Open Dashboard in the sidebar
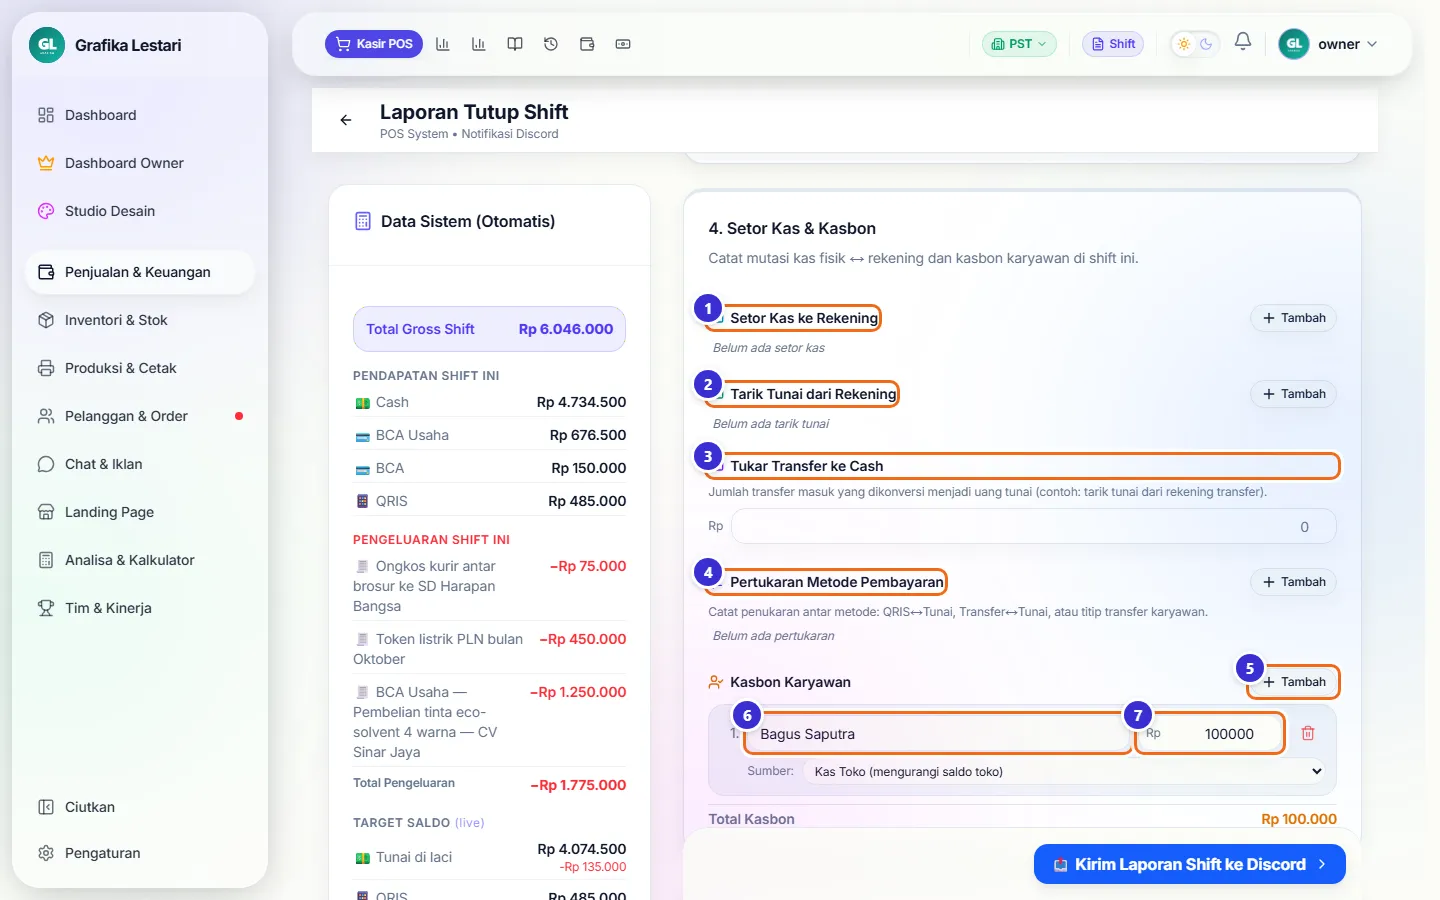 tap(140, 115)
